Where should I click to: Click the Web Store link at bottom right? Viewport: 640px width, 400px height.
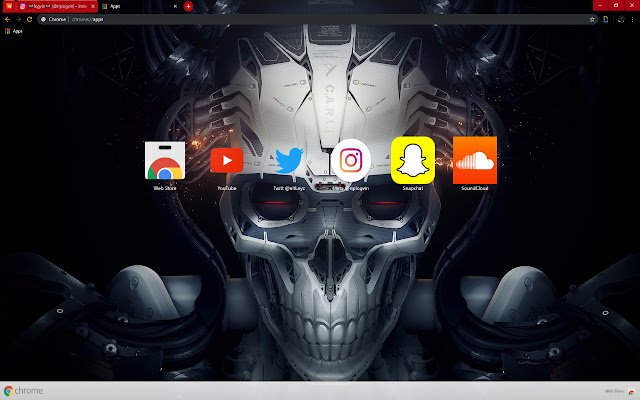point(620,391)
